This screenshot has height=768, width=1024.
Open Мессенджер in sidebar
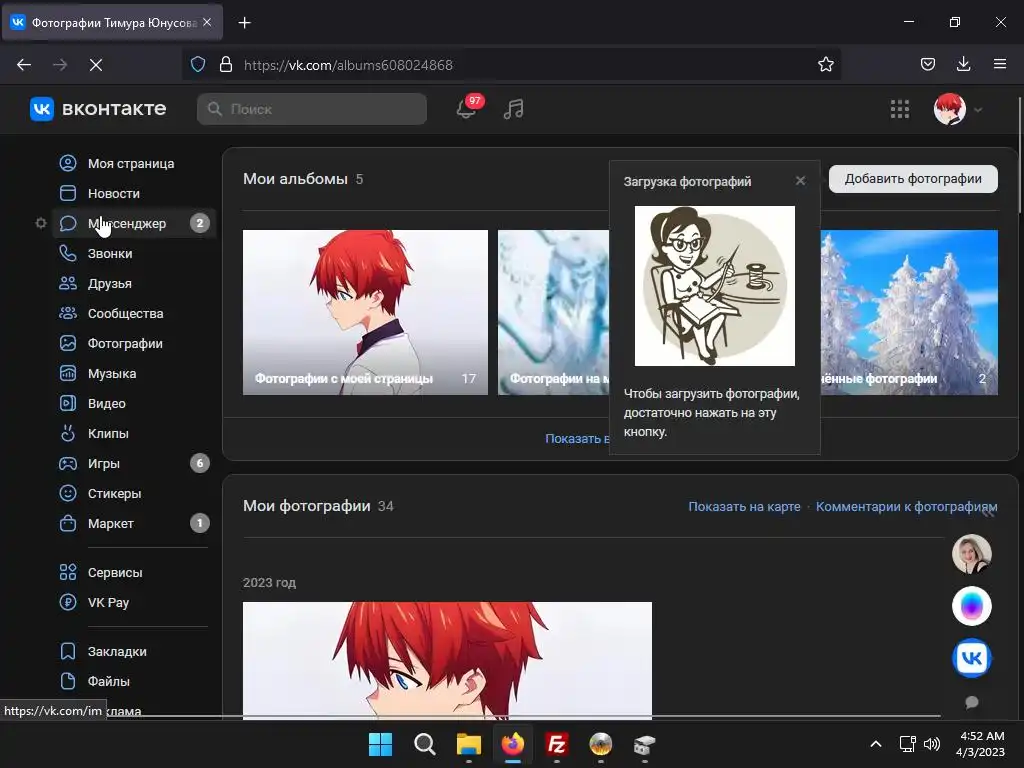pos(134,223)
